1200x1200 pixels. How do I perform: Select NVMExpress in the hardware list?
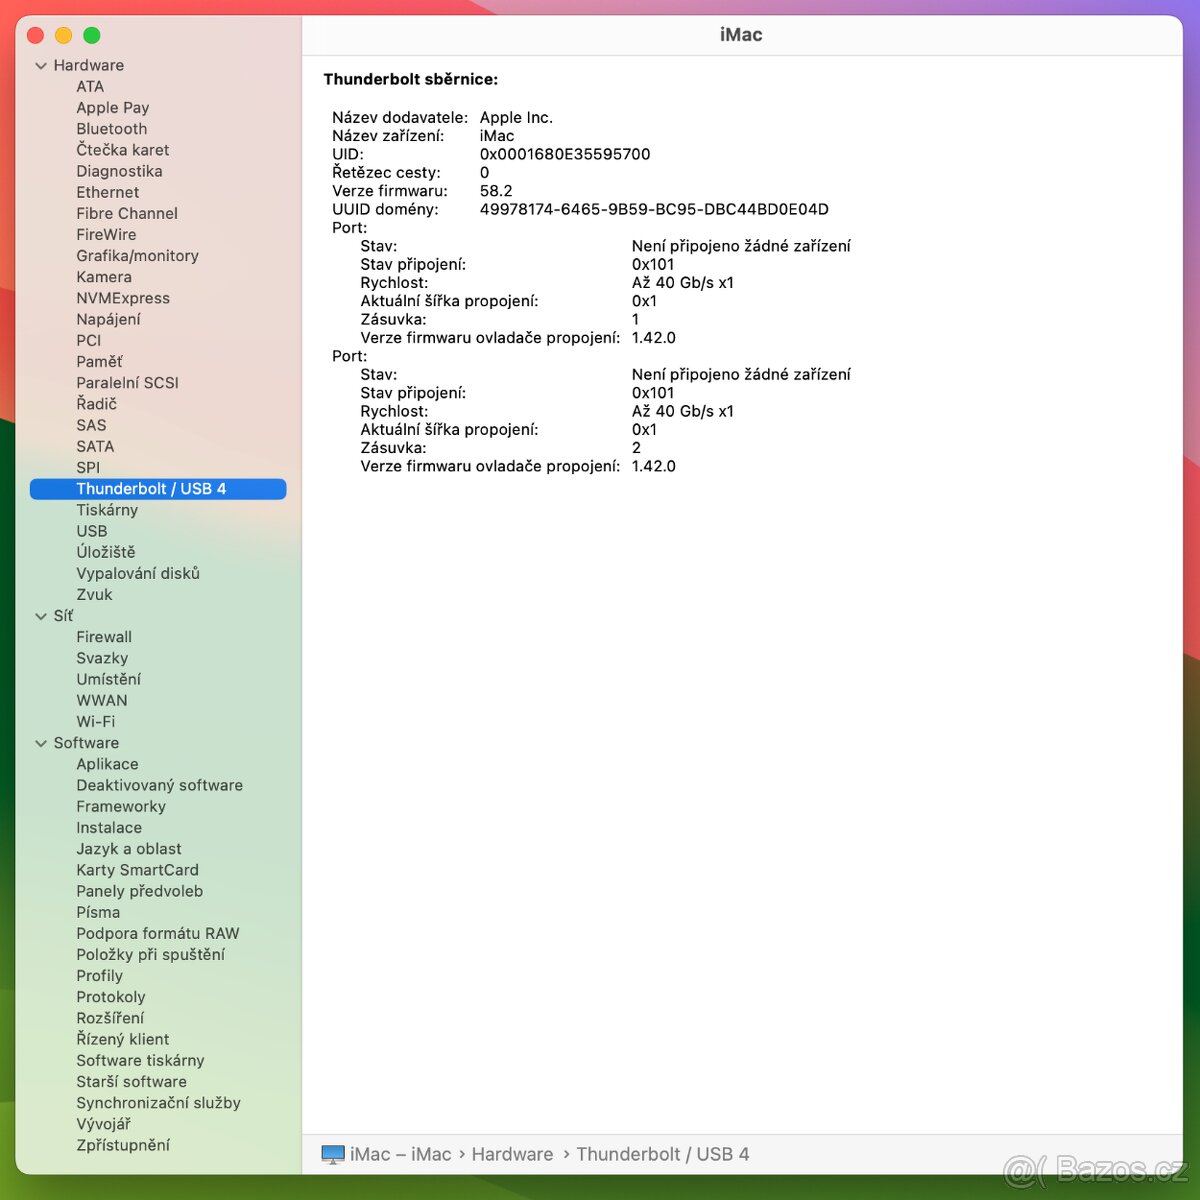point(123,298)
